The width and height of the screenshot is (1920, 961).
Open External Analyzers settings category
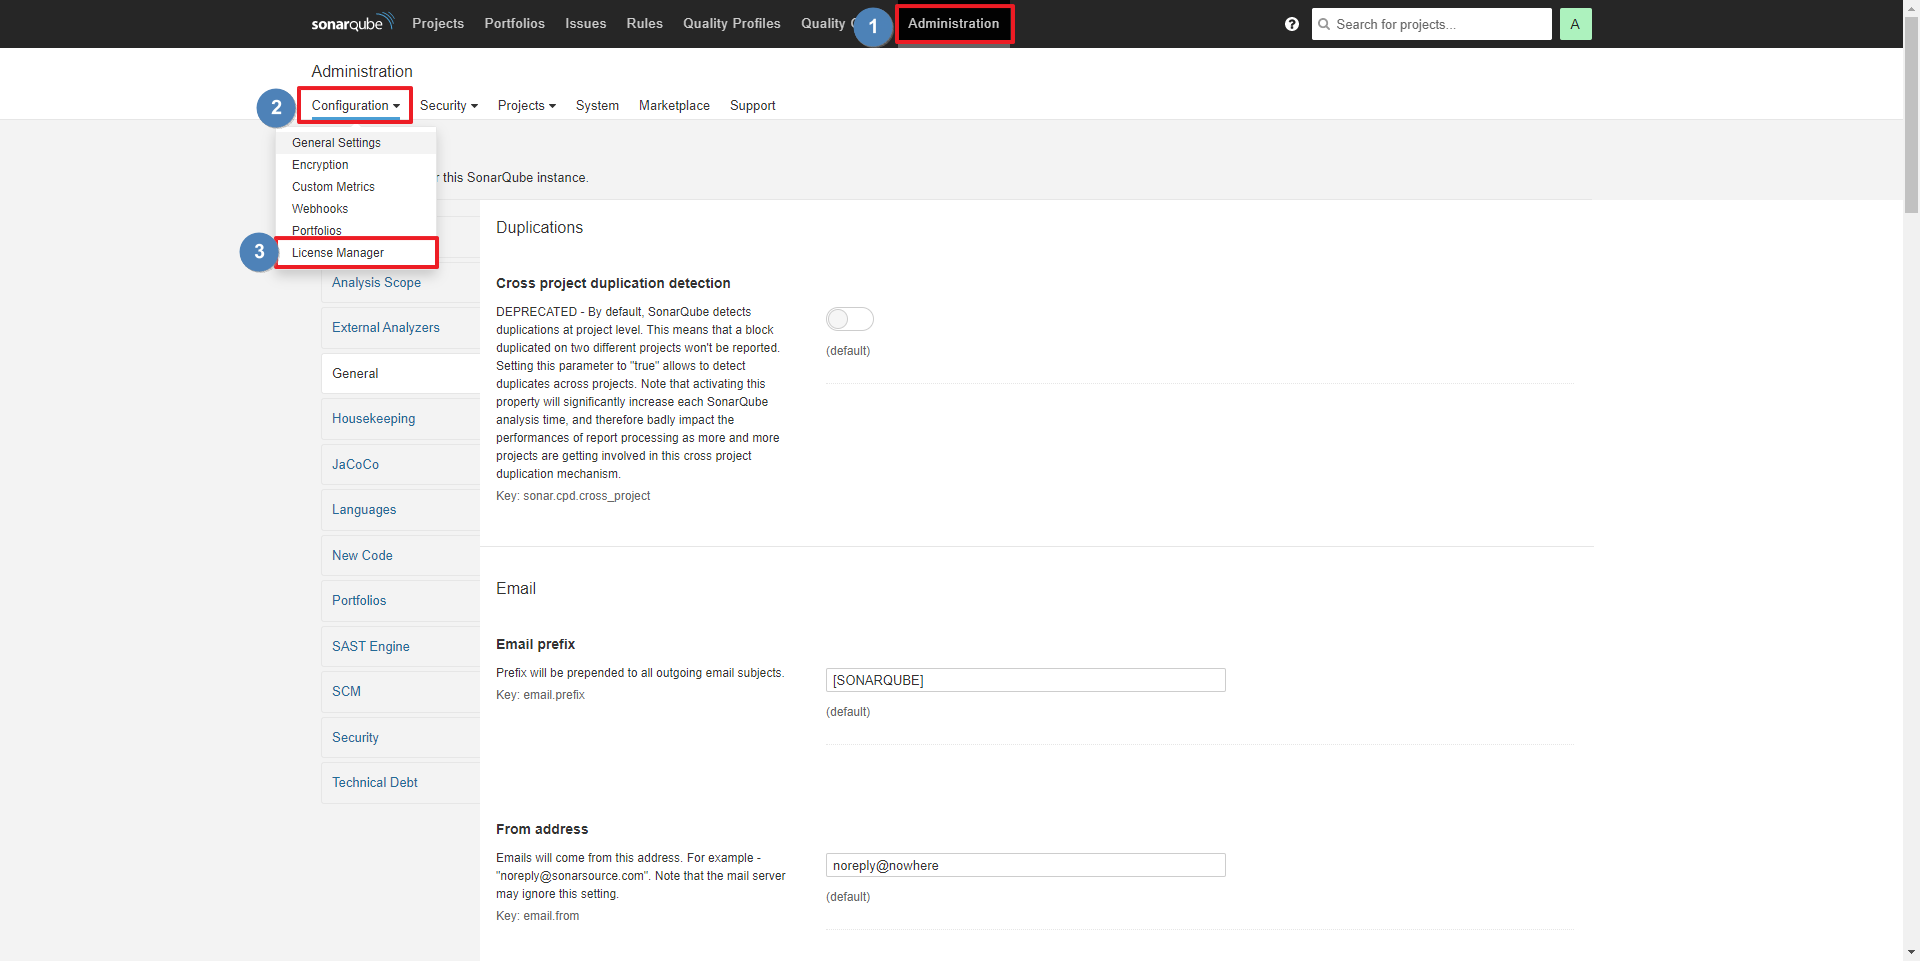400,328
